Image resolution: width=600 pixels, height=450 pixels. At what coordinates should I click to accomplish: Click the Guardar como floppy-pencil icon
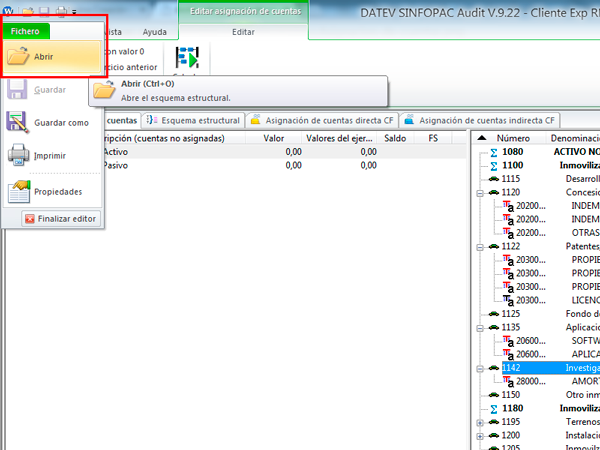[17, 122]
